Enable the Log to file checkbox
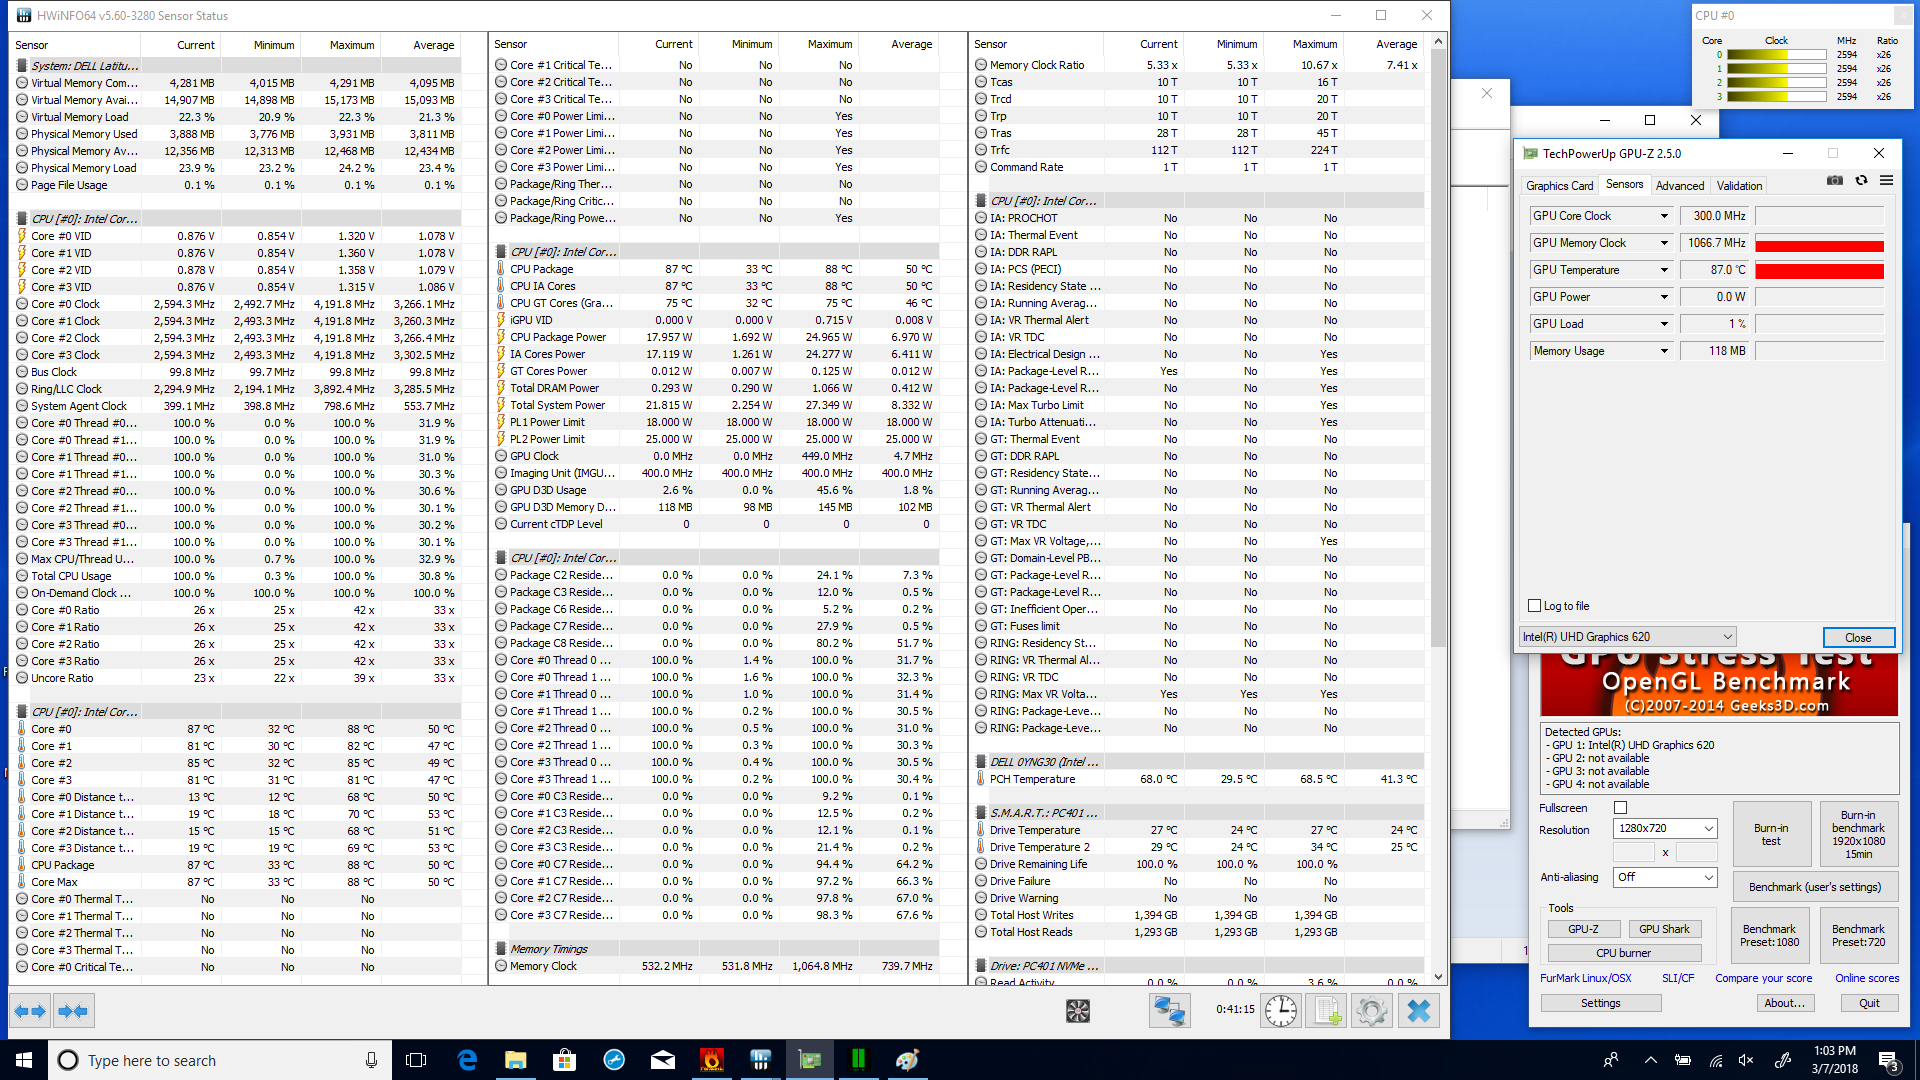Image resolution: width=1920 pixels, height=1080 pixels. coord(1535,606)
